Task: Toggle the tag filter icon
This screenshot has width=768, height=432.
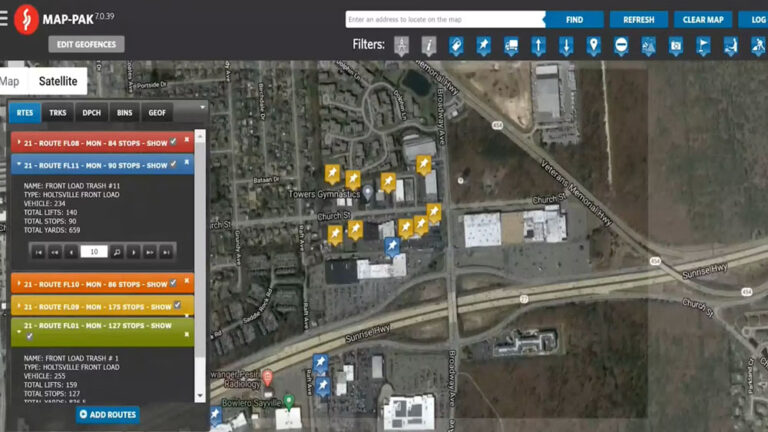Action: pos(456,46)
